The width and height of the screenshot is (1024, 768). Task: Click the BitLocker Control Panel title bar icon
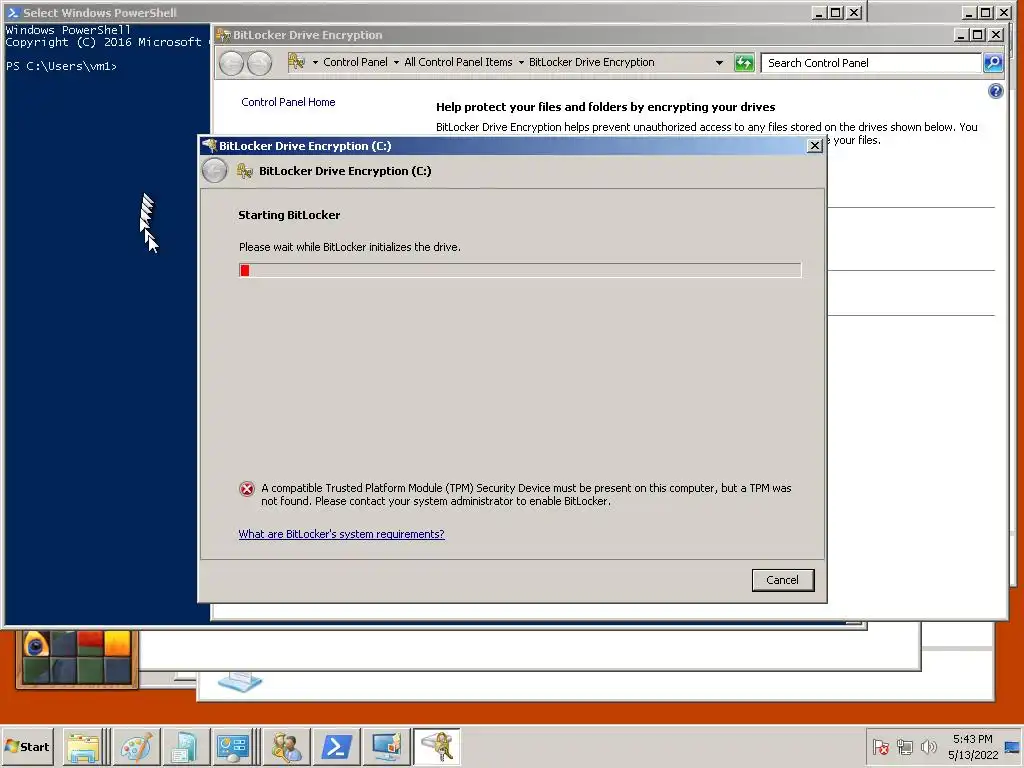(x=223, y=35)
